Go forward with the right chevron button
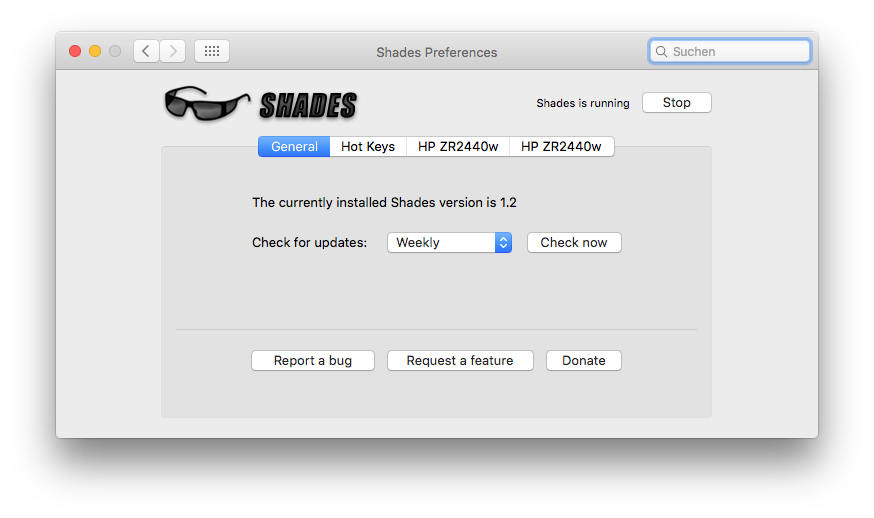This screenshot has width=874, height=518. pos(173,51)
